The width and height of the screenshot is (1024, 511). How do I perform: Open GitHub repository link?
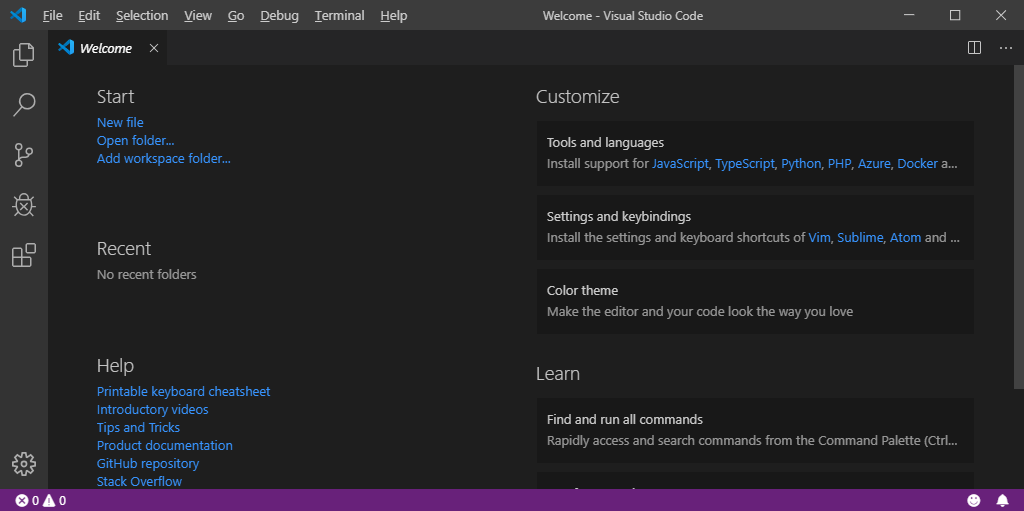pyautogui.click(x=148, y=463)
